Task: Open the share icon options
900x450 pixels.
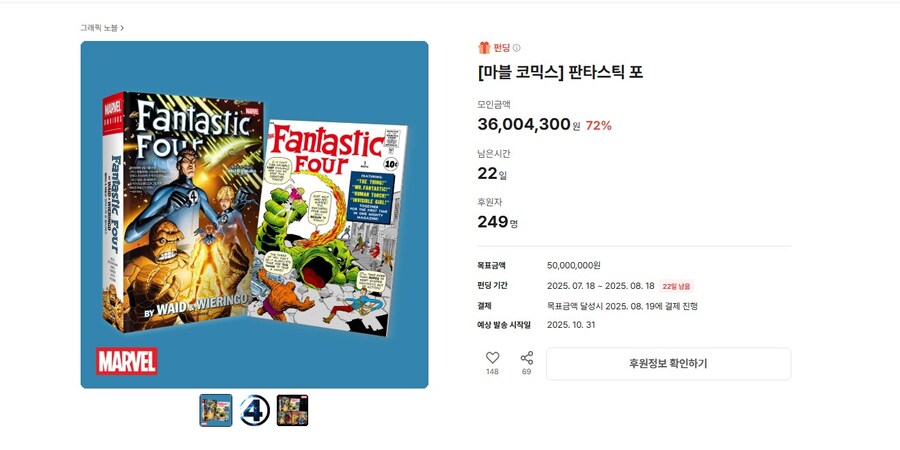Action: [x=526, y=358]
